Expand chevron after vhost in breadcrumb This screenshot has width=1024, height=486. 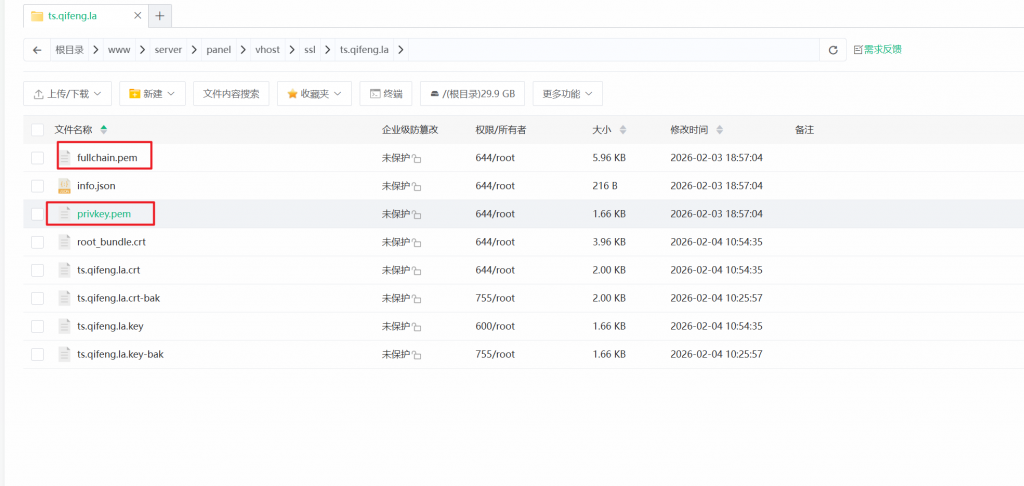pos(292,50)
